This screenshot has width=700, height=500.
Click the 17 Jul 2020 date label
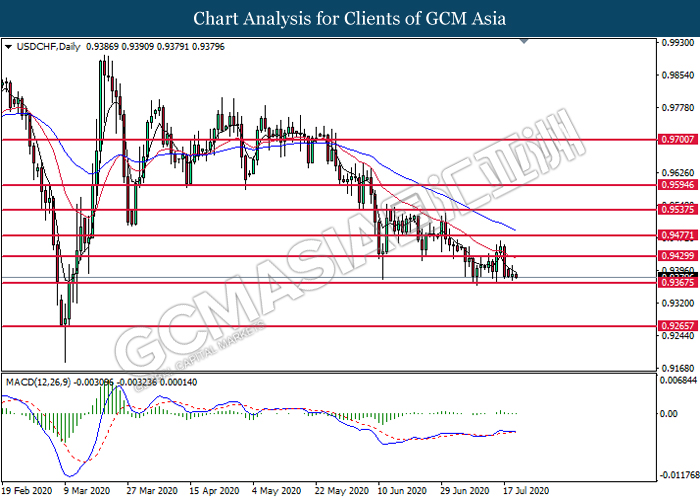(526, 491)
